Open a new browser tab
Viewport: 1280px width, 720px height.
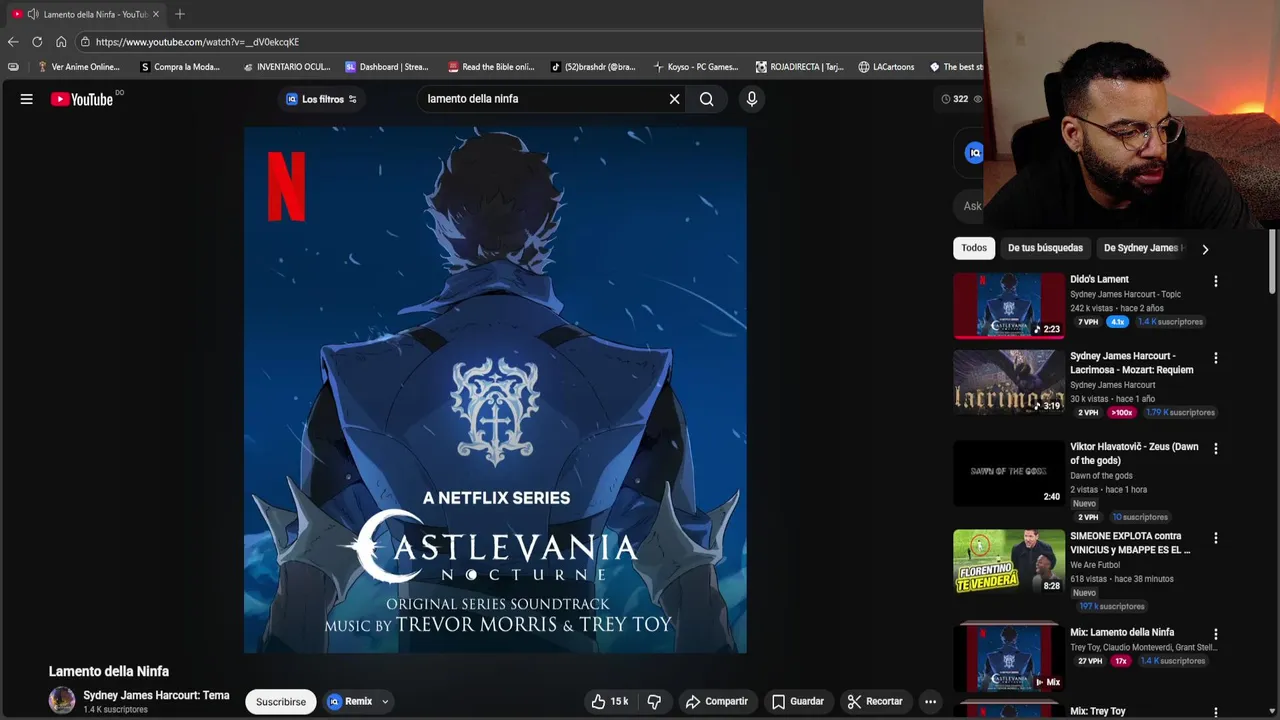(x=180, y=14)
